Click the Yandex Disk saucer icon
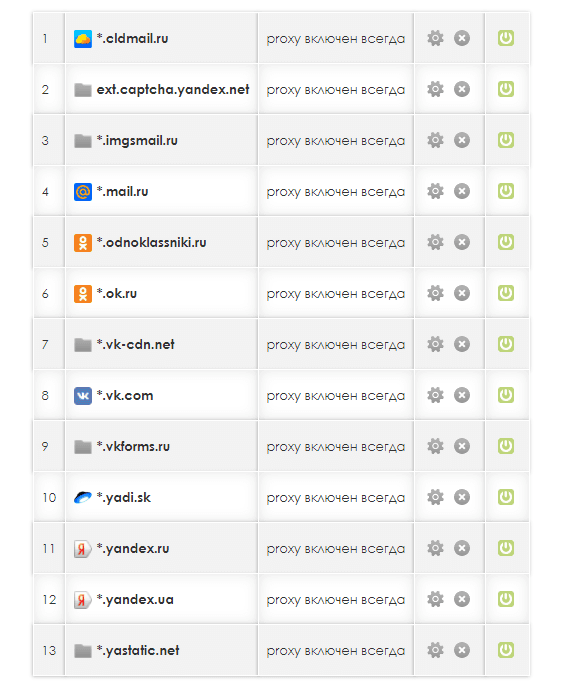The height and width of the screenshot is (690, 563). point(83,497)
